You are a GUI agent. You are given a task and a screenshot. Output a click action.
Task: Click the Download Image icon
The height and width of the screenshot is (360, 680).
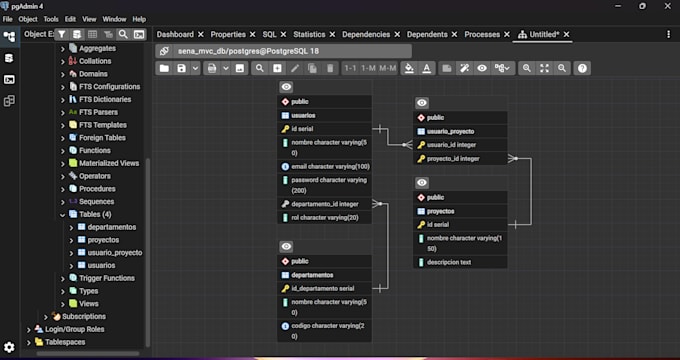point(239,68)
